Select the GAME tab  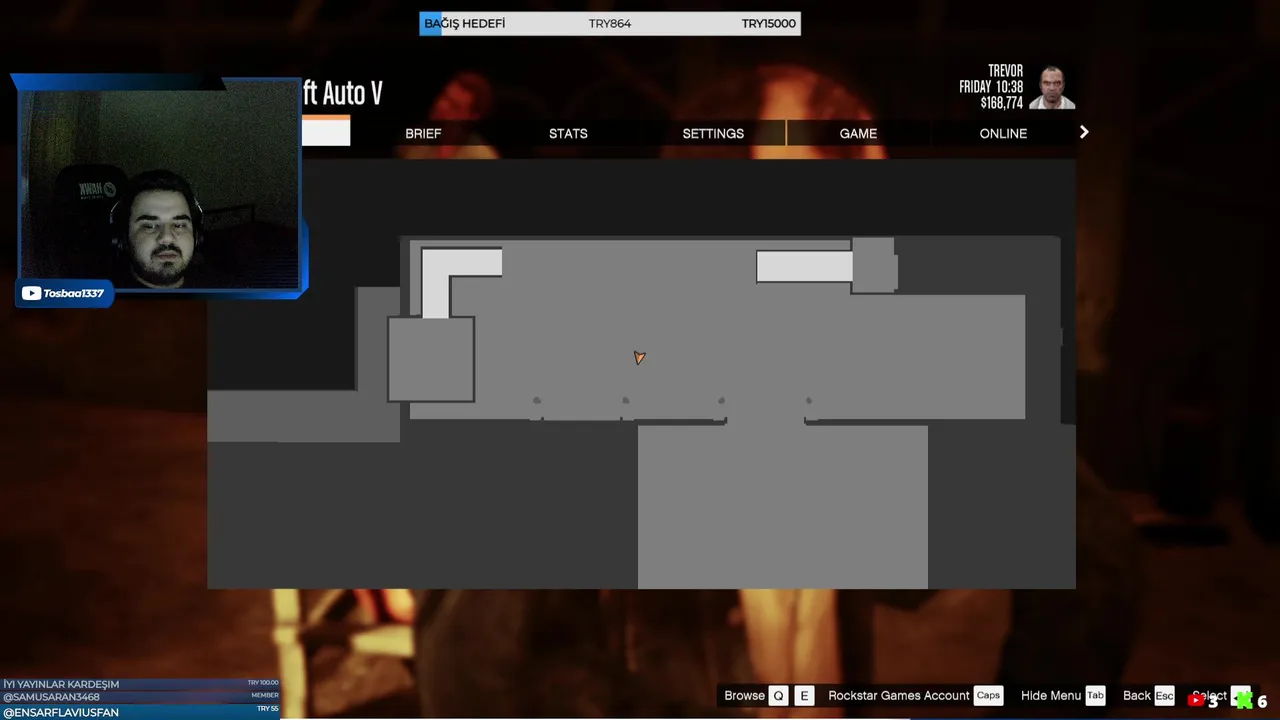858,133
